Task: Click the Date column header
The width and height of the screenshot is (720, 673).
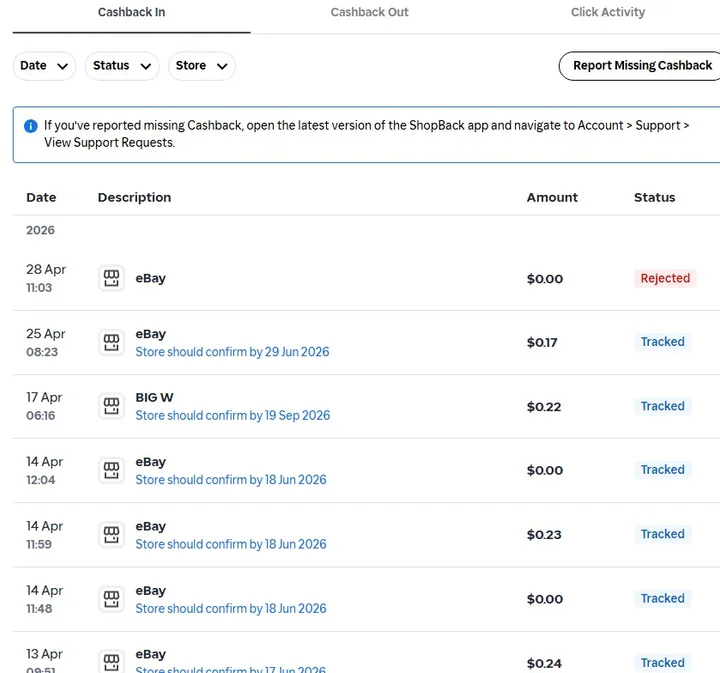Action: point(41,197)
